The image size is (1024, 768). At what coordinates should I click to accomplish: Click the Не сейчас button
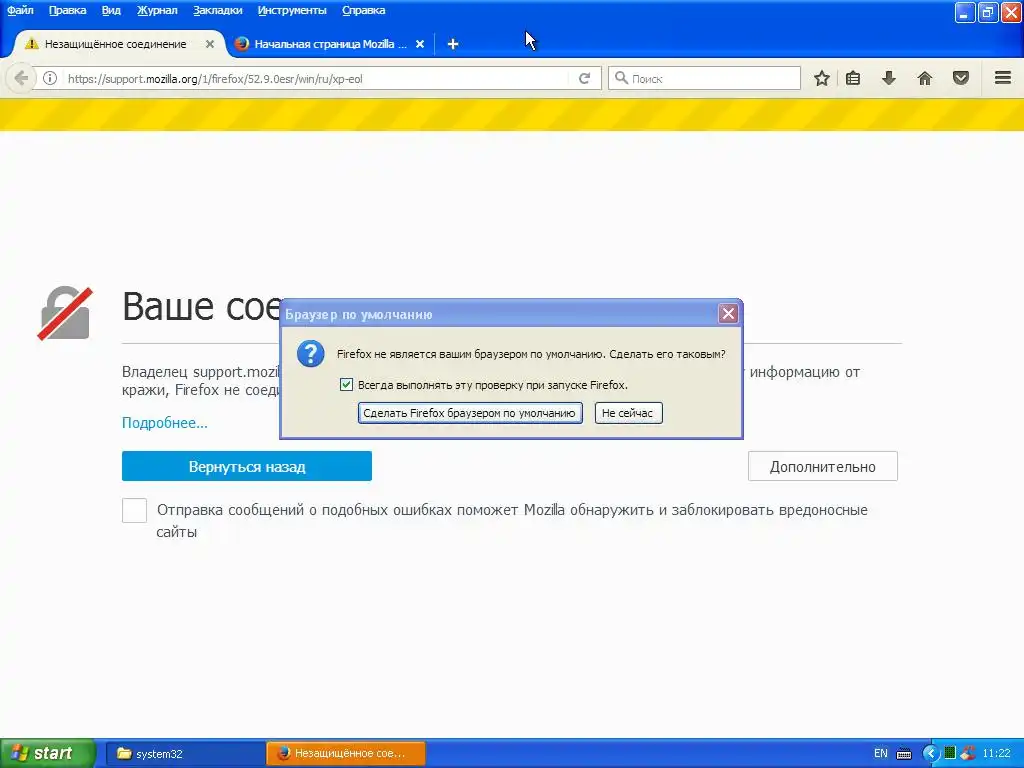628,413
